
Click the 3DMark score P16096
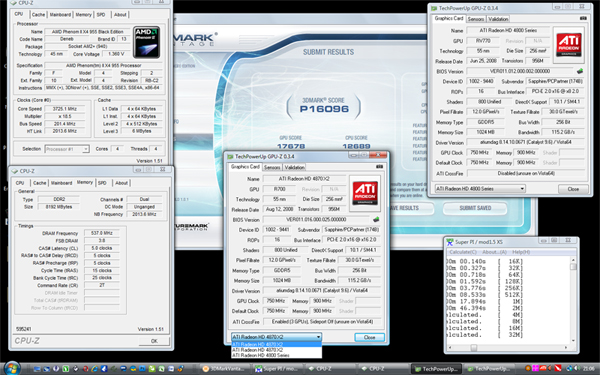click(324, 109)
